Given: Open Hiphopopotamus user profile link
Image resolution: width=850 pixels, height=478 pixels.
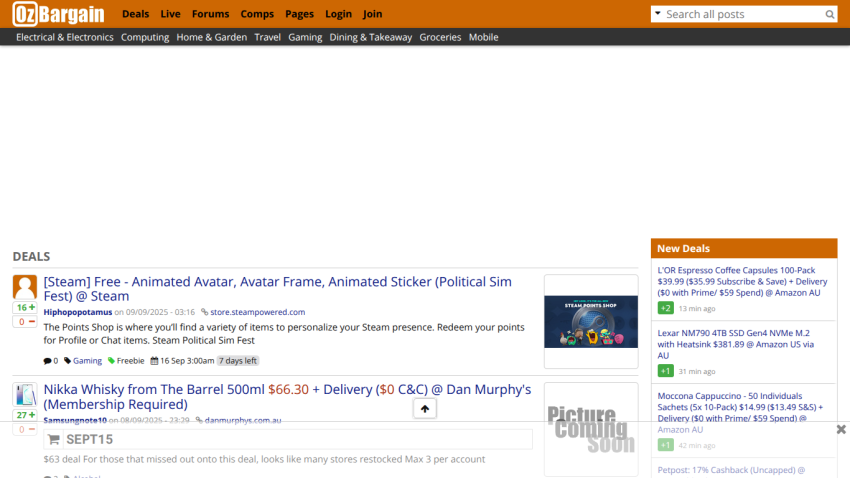Looking at the screenshot, I should [x=78, y=312].
